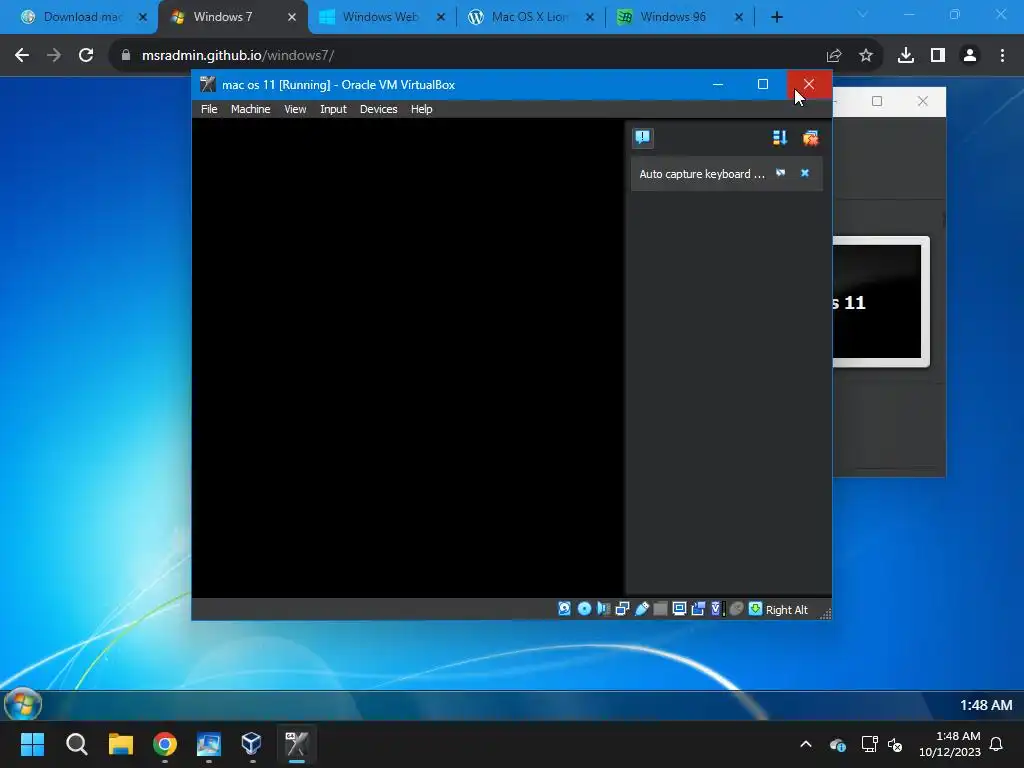Reload the current page

click(x=86, y=56)
